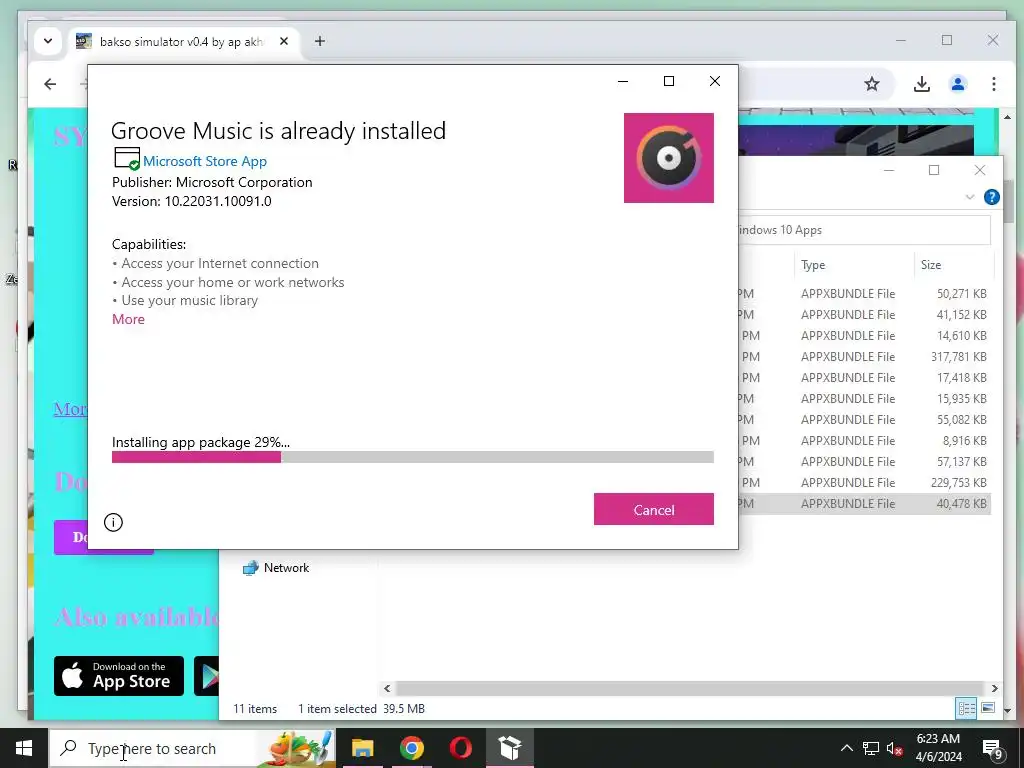Switch File Explorer to large icons view
This screenshot has width=1024, height=768.
987,708
